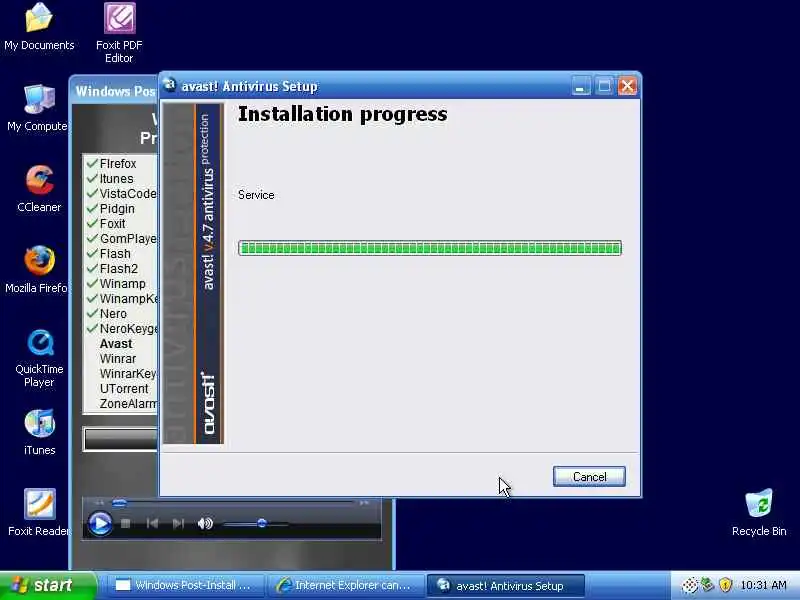Open Foxit Reader desktop icon
This screenshot has width=800, height=600.
[39, 512]
